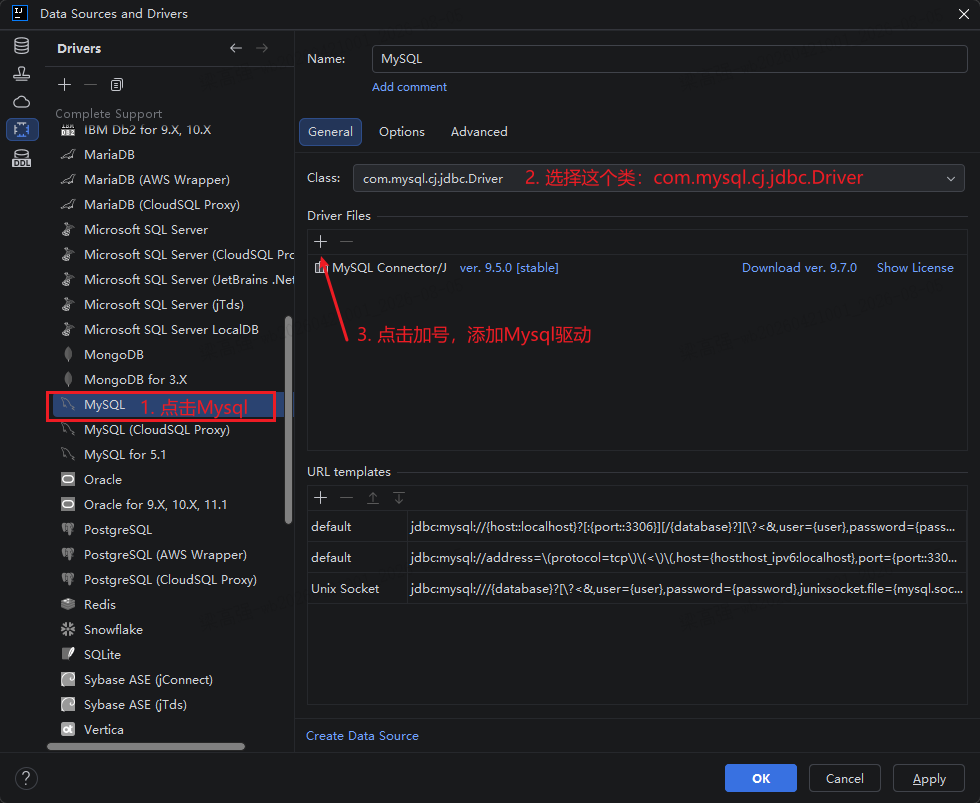The image size is (980, 803).
Task: Click the Name input field
Action: click(669, 59)
